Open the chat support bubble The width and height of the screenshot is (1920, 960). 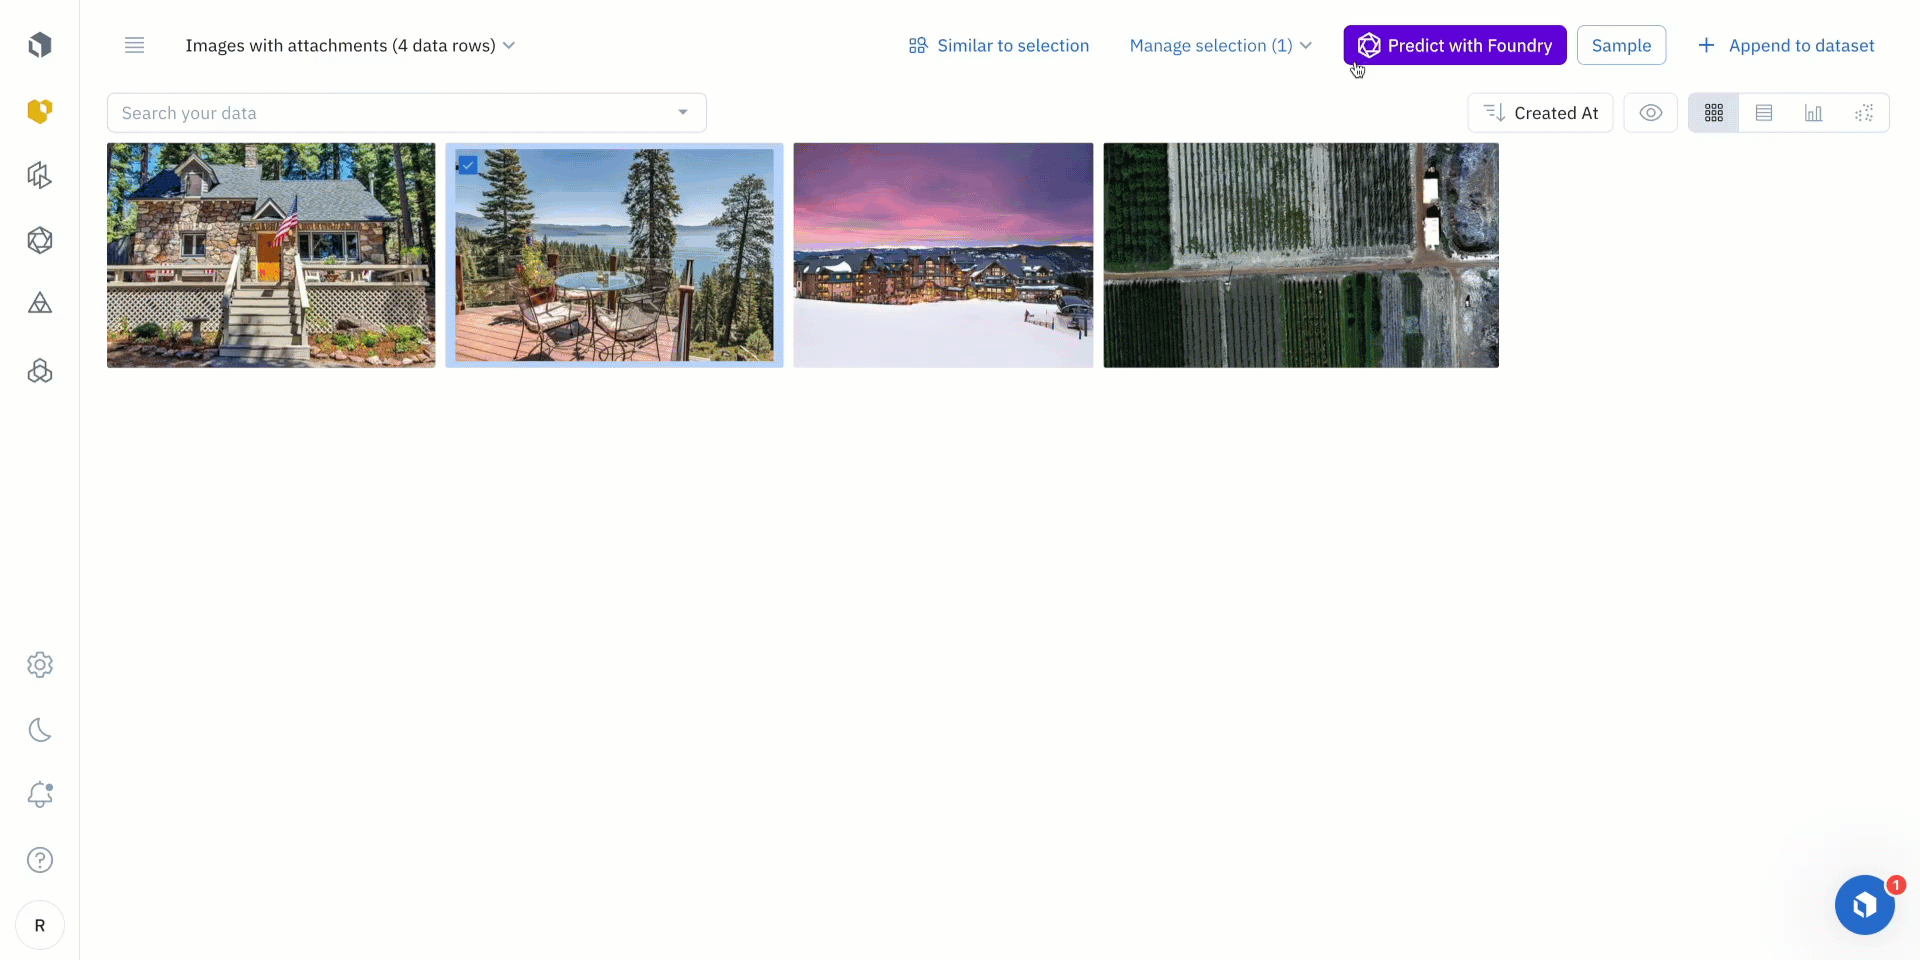(1865, 905)
